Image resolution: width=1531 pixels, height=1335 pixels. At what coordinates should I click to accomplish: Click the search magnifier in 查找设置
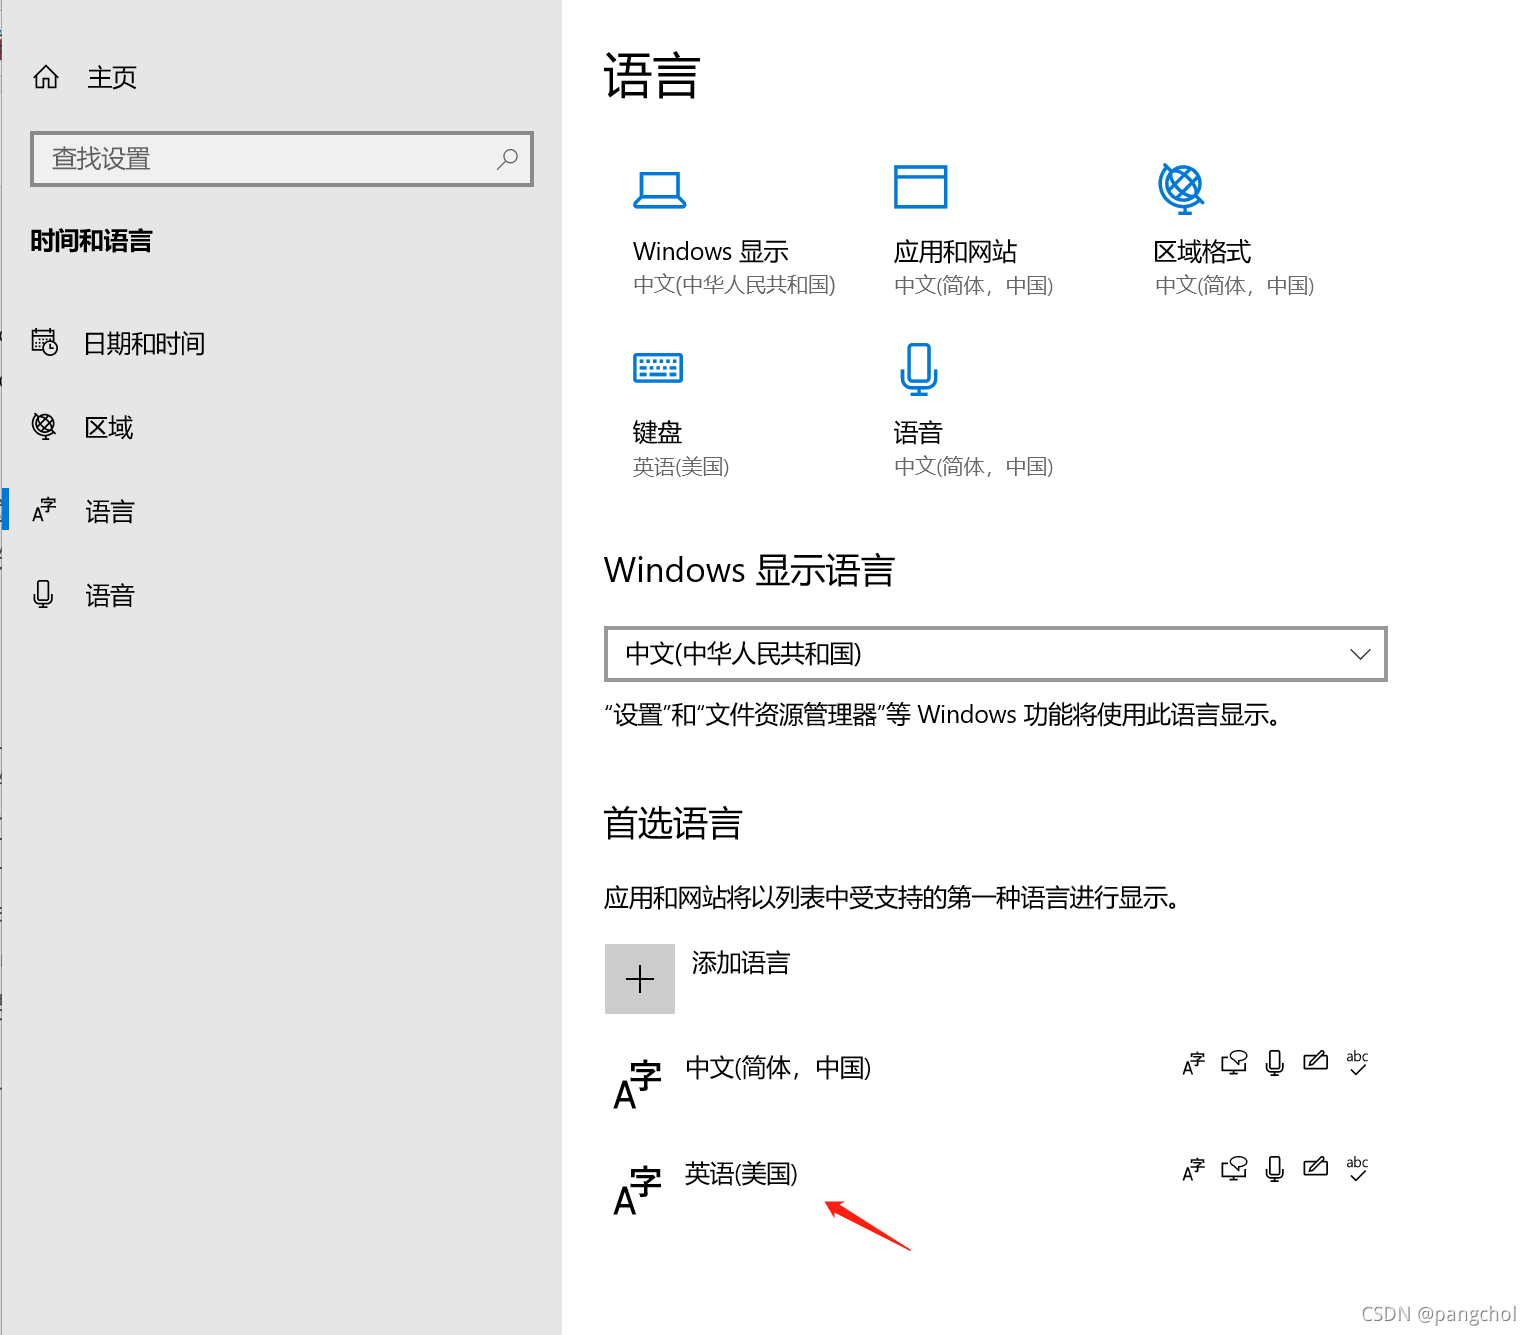point(507,159)
